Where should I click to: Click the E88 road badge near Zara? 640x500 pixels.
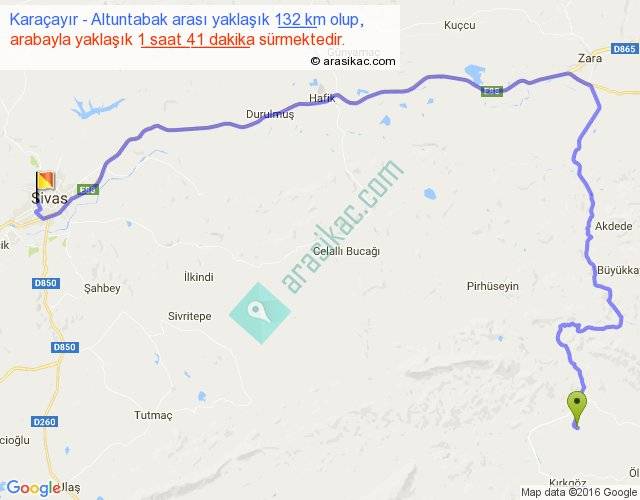click(492, 91)
